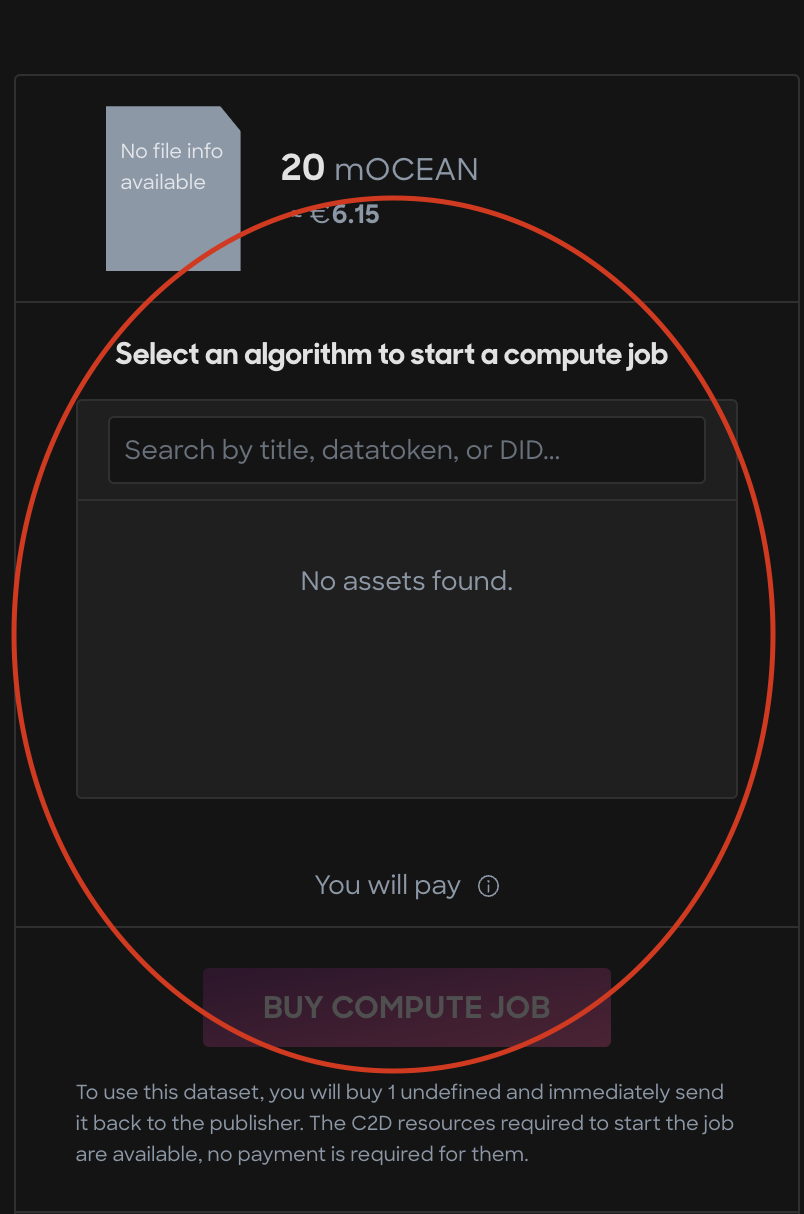This screenshot has width=804, height=1214.
Task: Click the No assets found message
Action: coord(407,581)
